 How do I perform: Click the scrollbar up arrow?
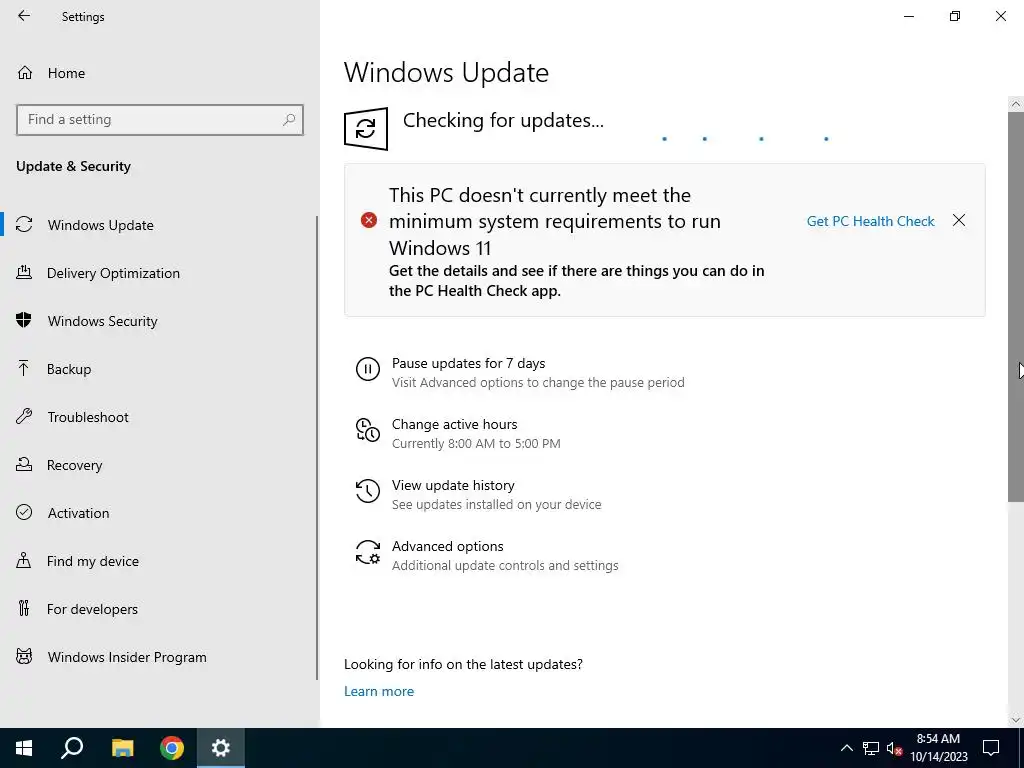(1016, 104)
